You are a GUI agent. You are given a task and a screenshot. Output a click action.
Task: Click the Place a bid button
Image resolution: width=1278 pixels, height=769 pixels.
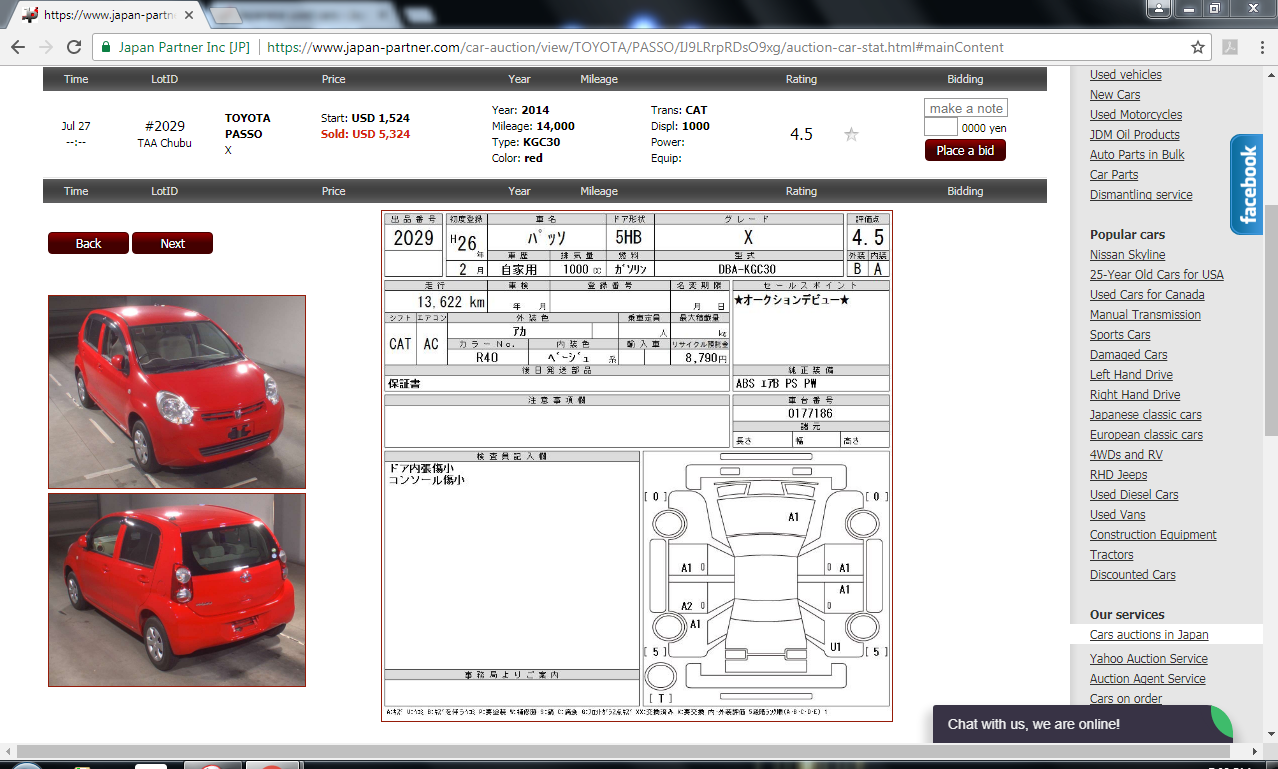(965, 150)
